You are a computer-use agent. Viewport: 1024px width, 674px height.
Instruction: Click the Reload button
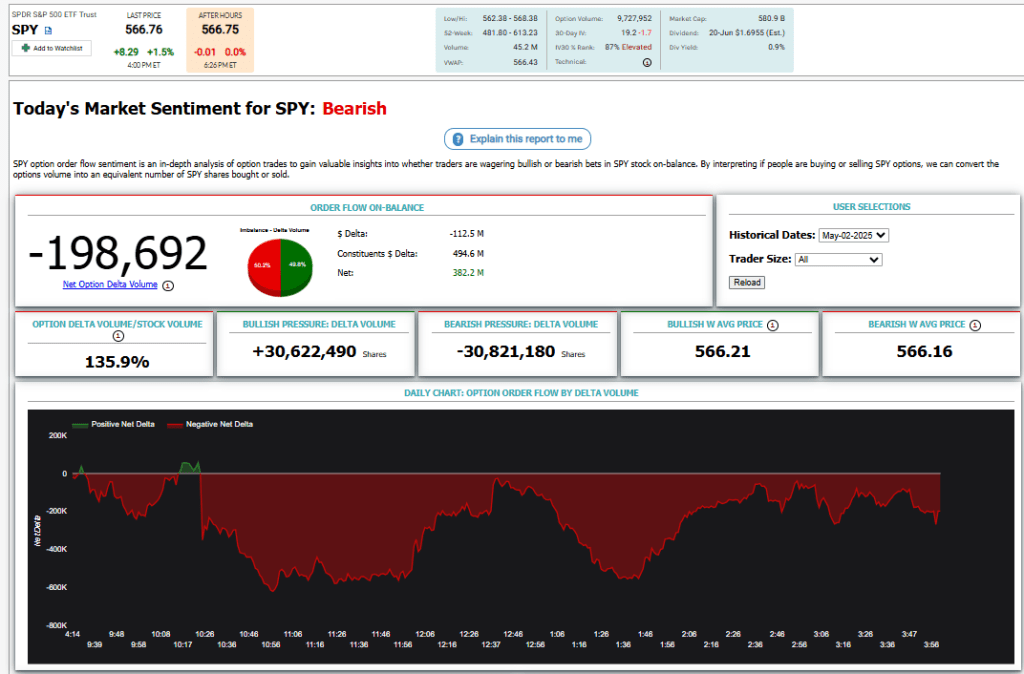coord(746,282)
